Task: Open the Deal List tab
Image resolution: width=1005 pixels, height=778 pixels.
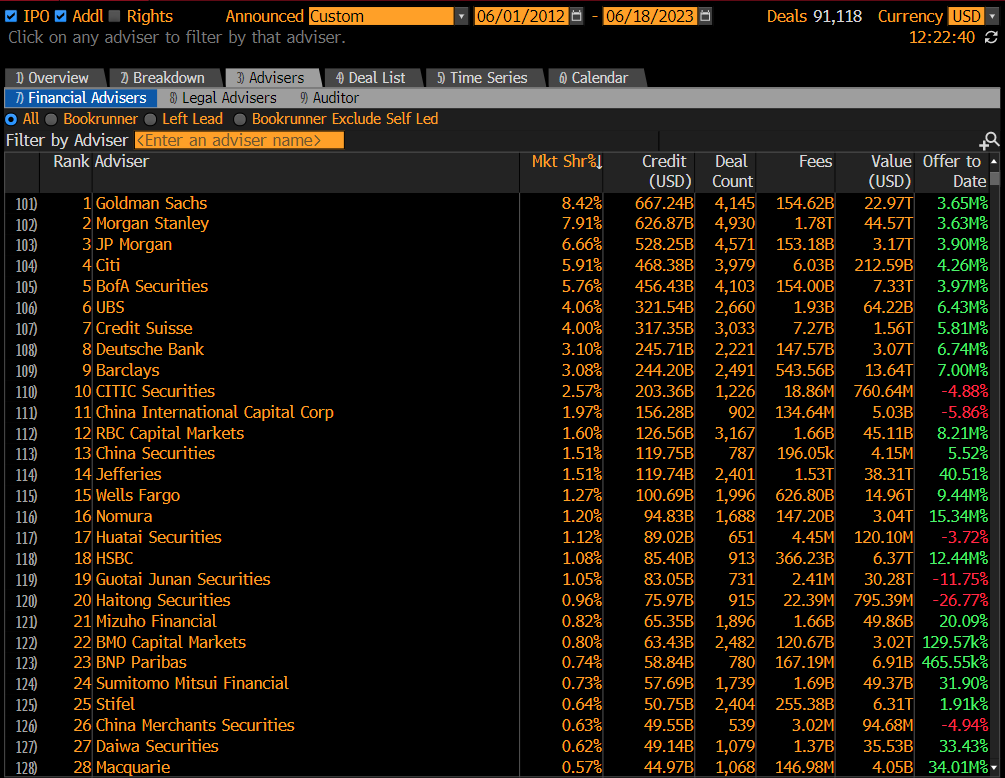Action: [x=372, y=78]
